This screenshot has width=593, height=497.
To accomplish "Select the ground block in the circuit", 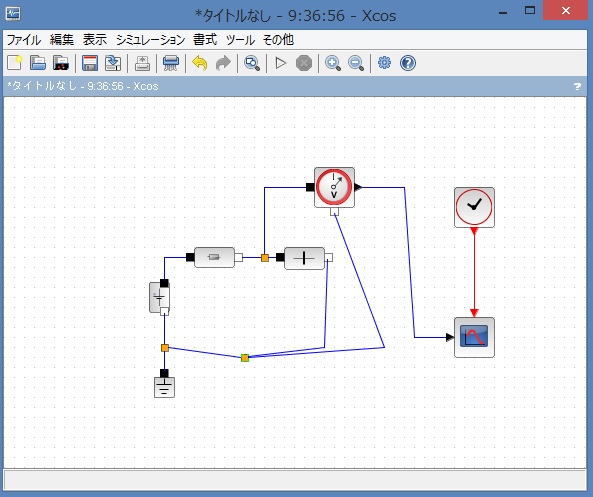I will coord(165,387).
